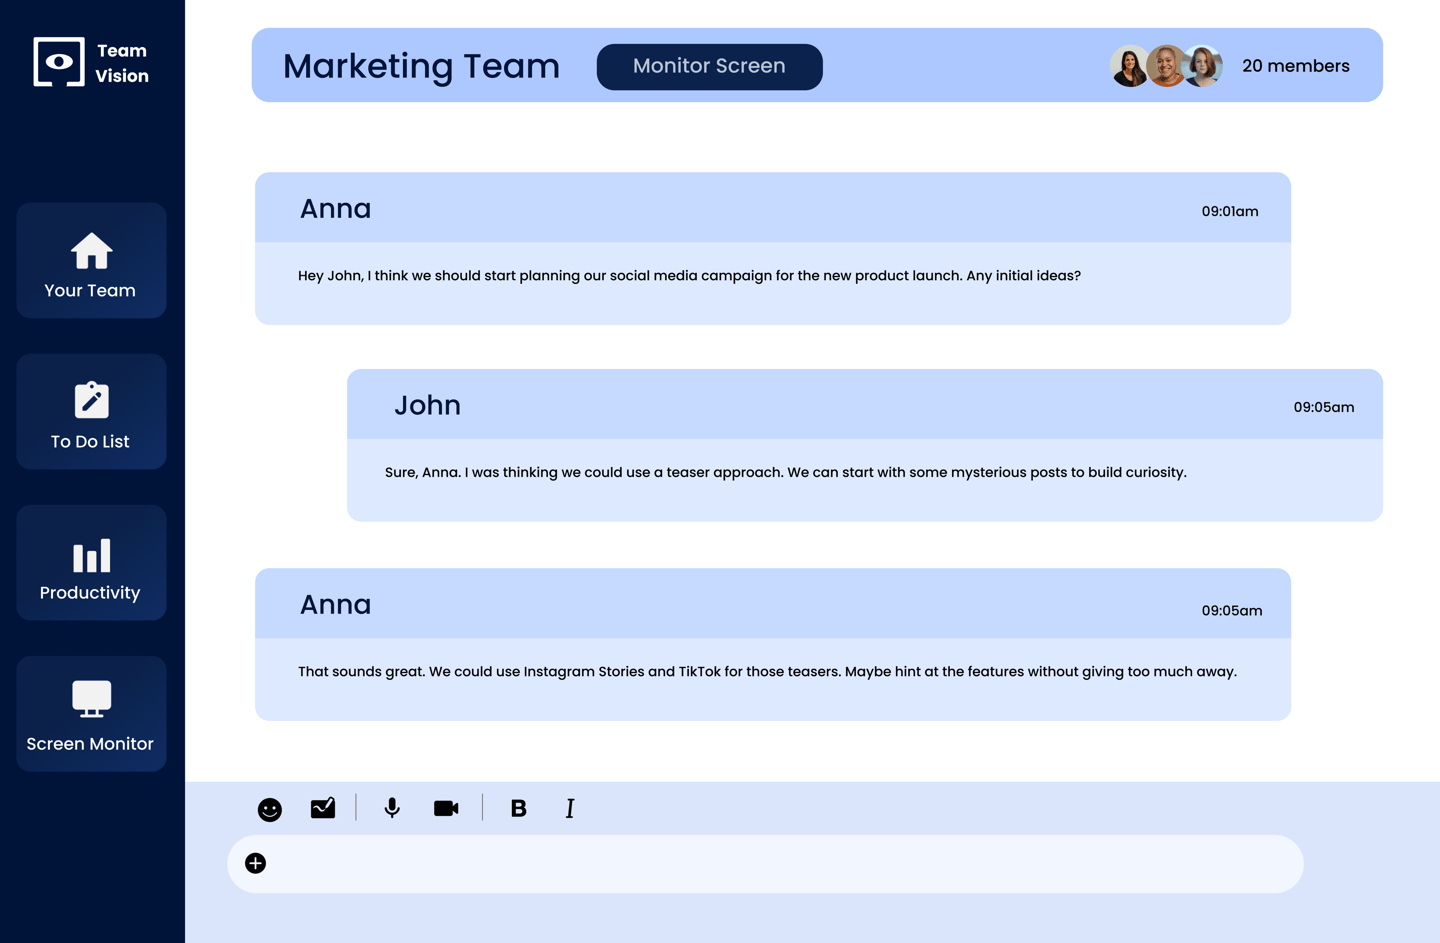
Task: Click the clipboard pencil icon
Action: point(91,400)
